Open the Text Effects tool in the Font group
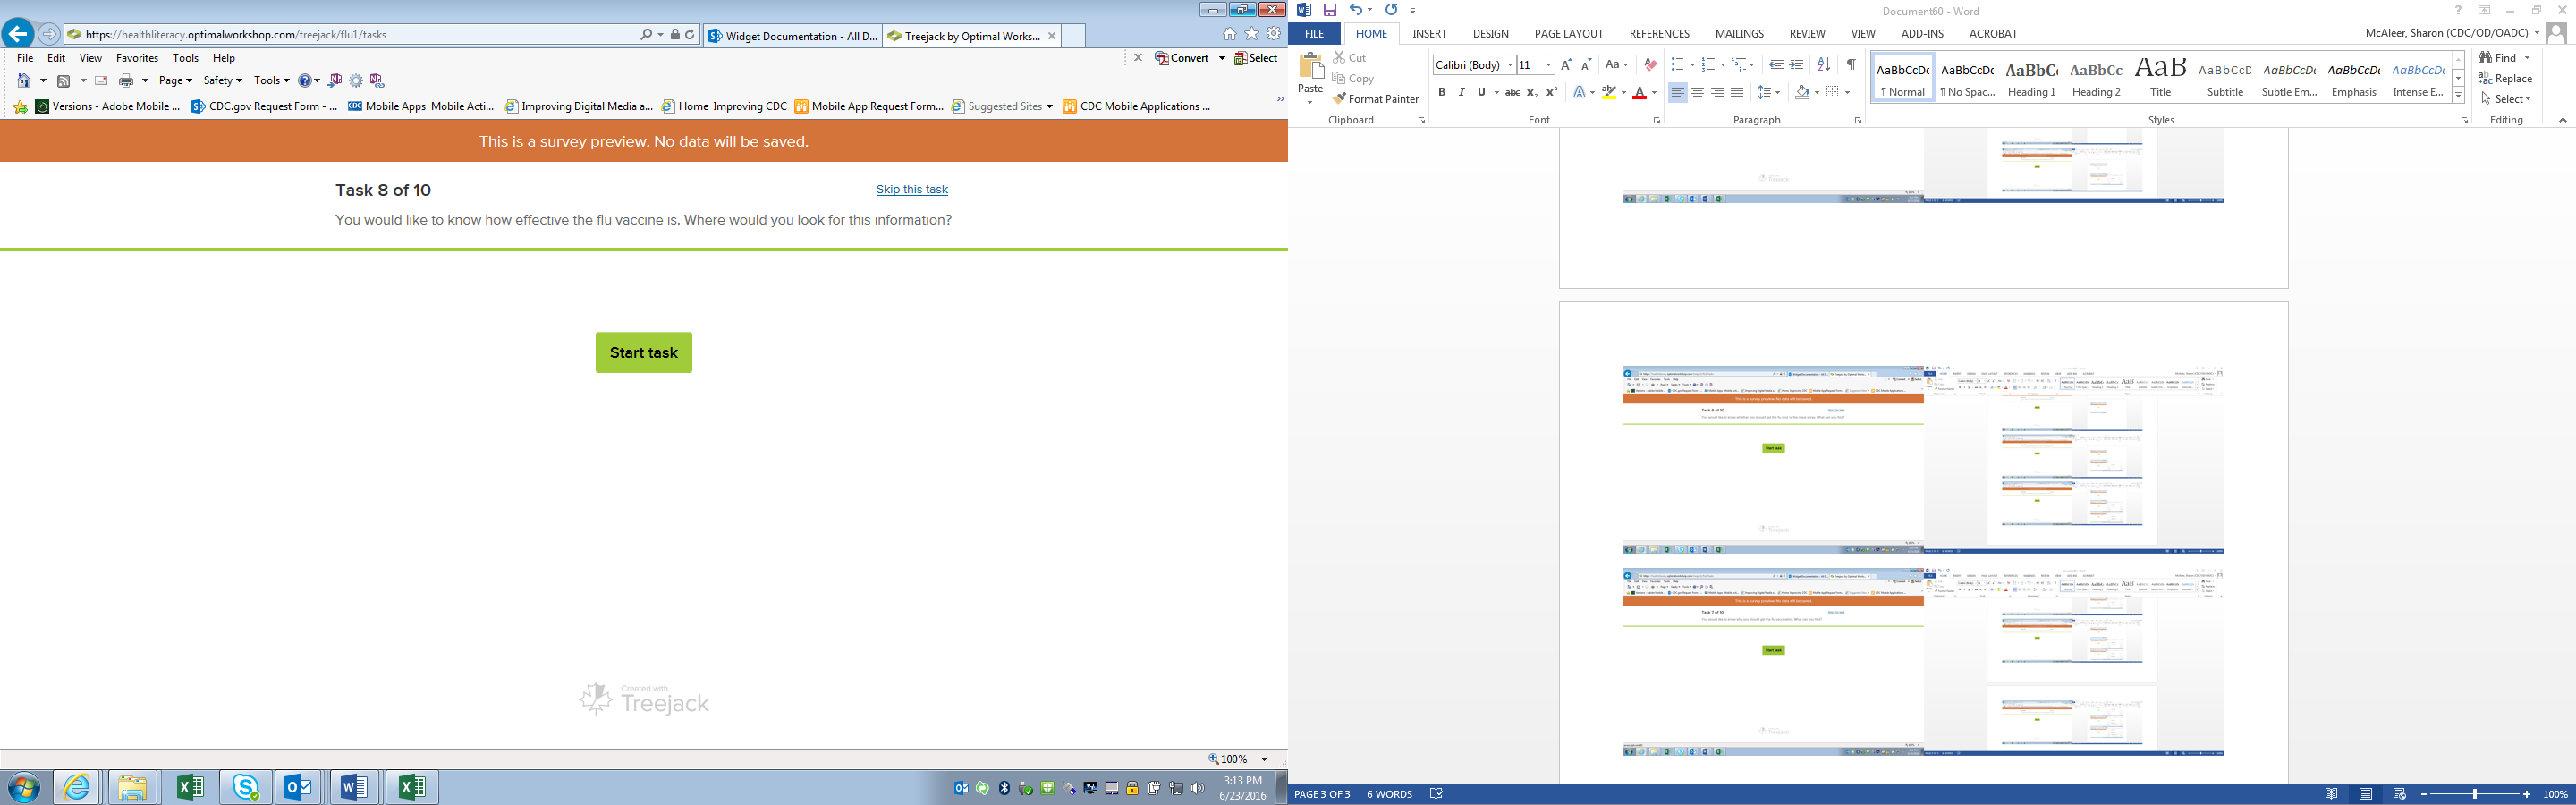Image resolution: width=2576 pixels, height=805 pixels. tap(1580, 93)
